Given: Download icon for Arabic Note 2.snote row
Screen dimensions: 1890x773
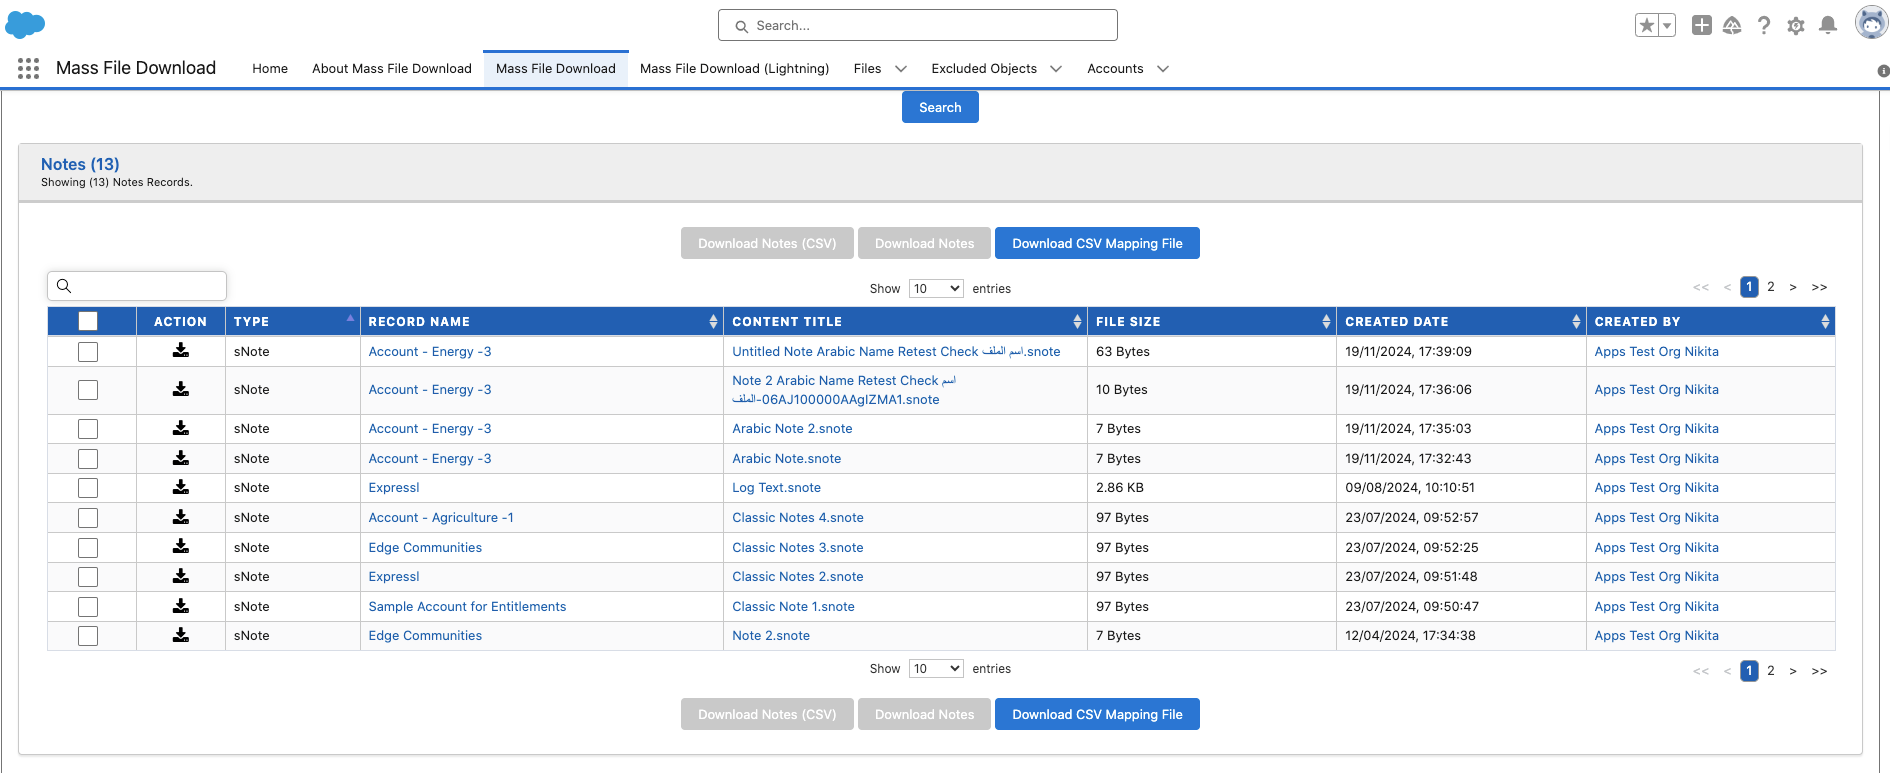Looking at the screenshot, I should (181, 428).
